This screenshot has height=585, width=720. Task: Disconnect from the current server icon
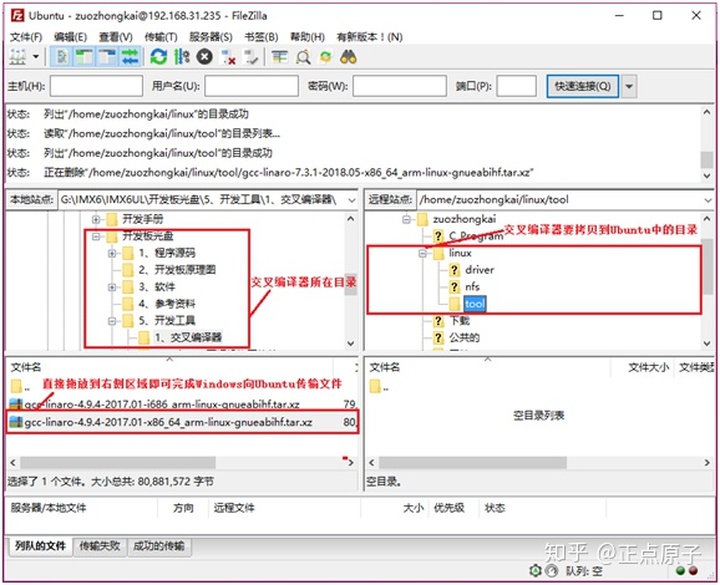[x=228, y=57]
